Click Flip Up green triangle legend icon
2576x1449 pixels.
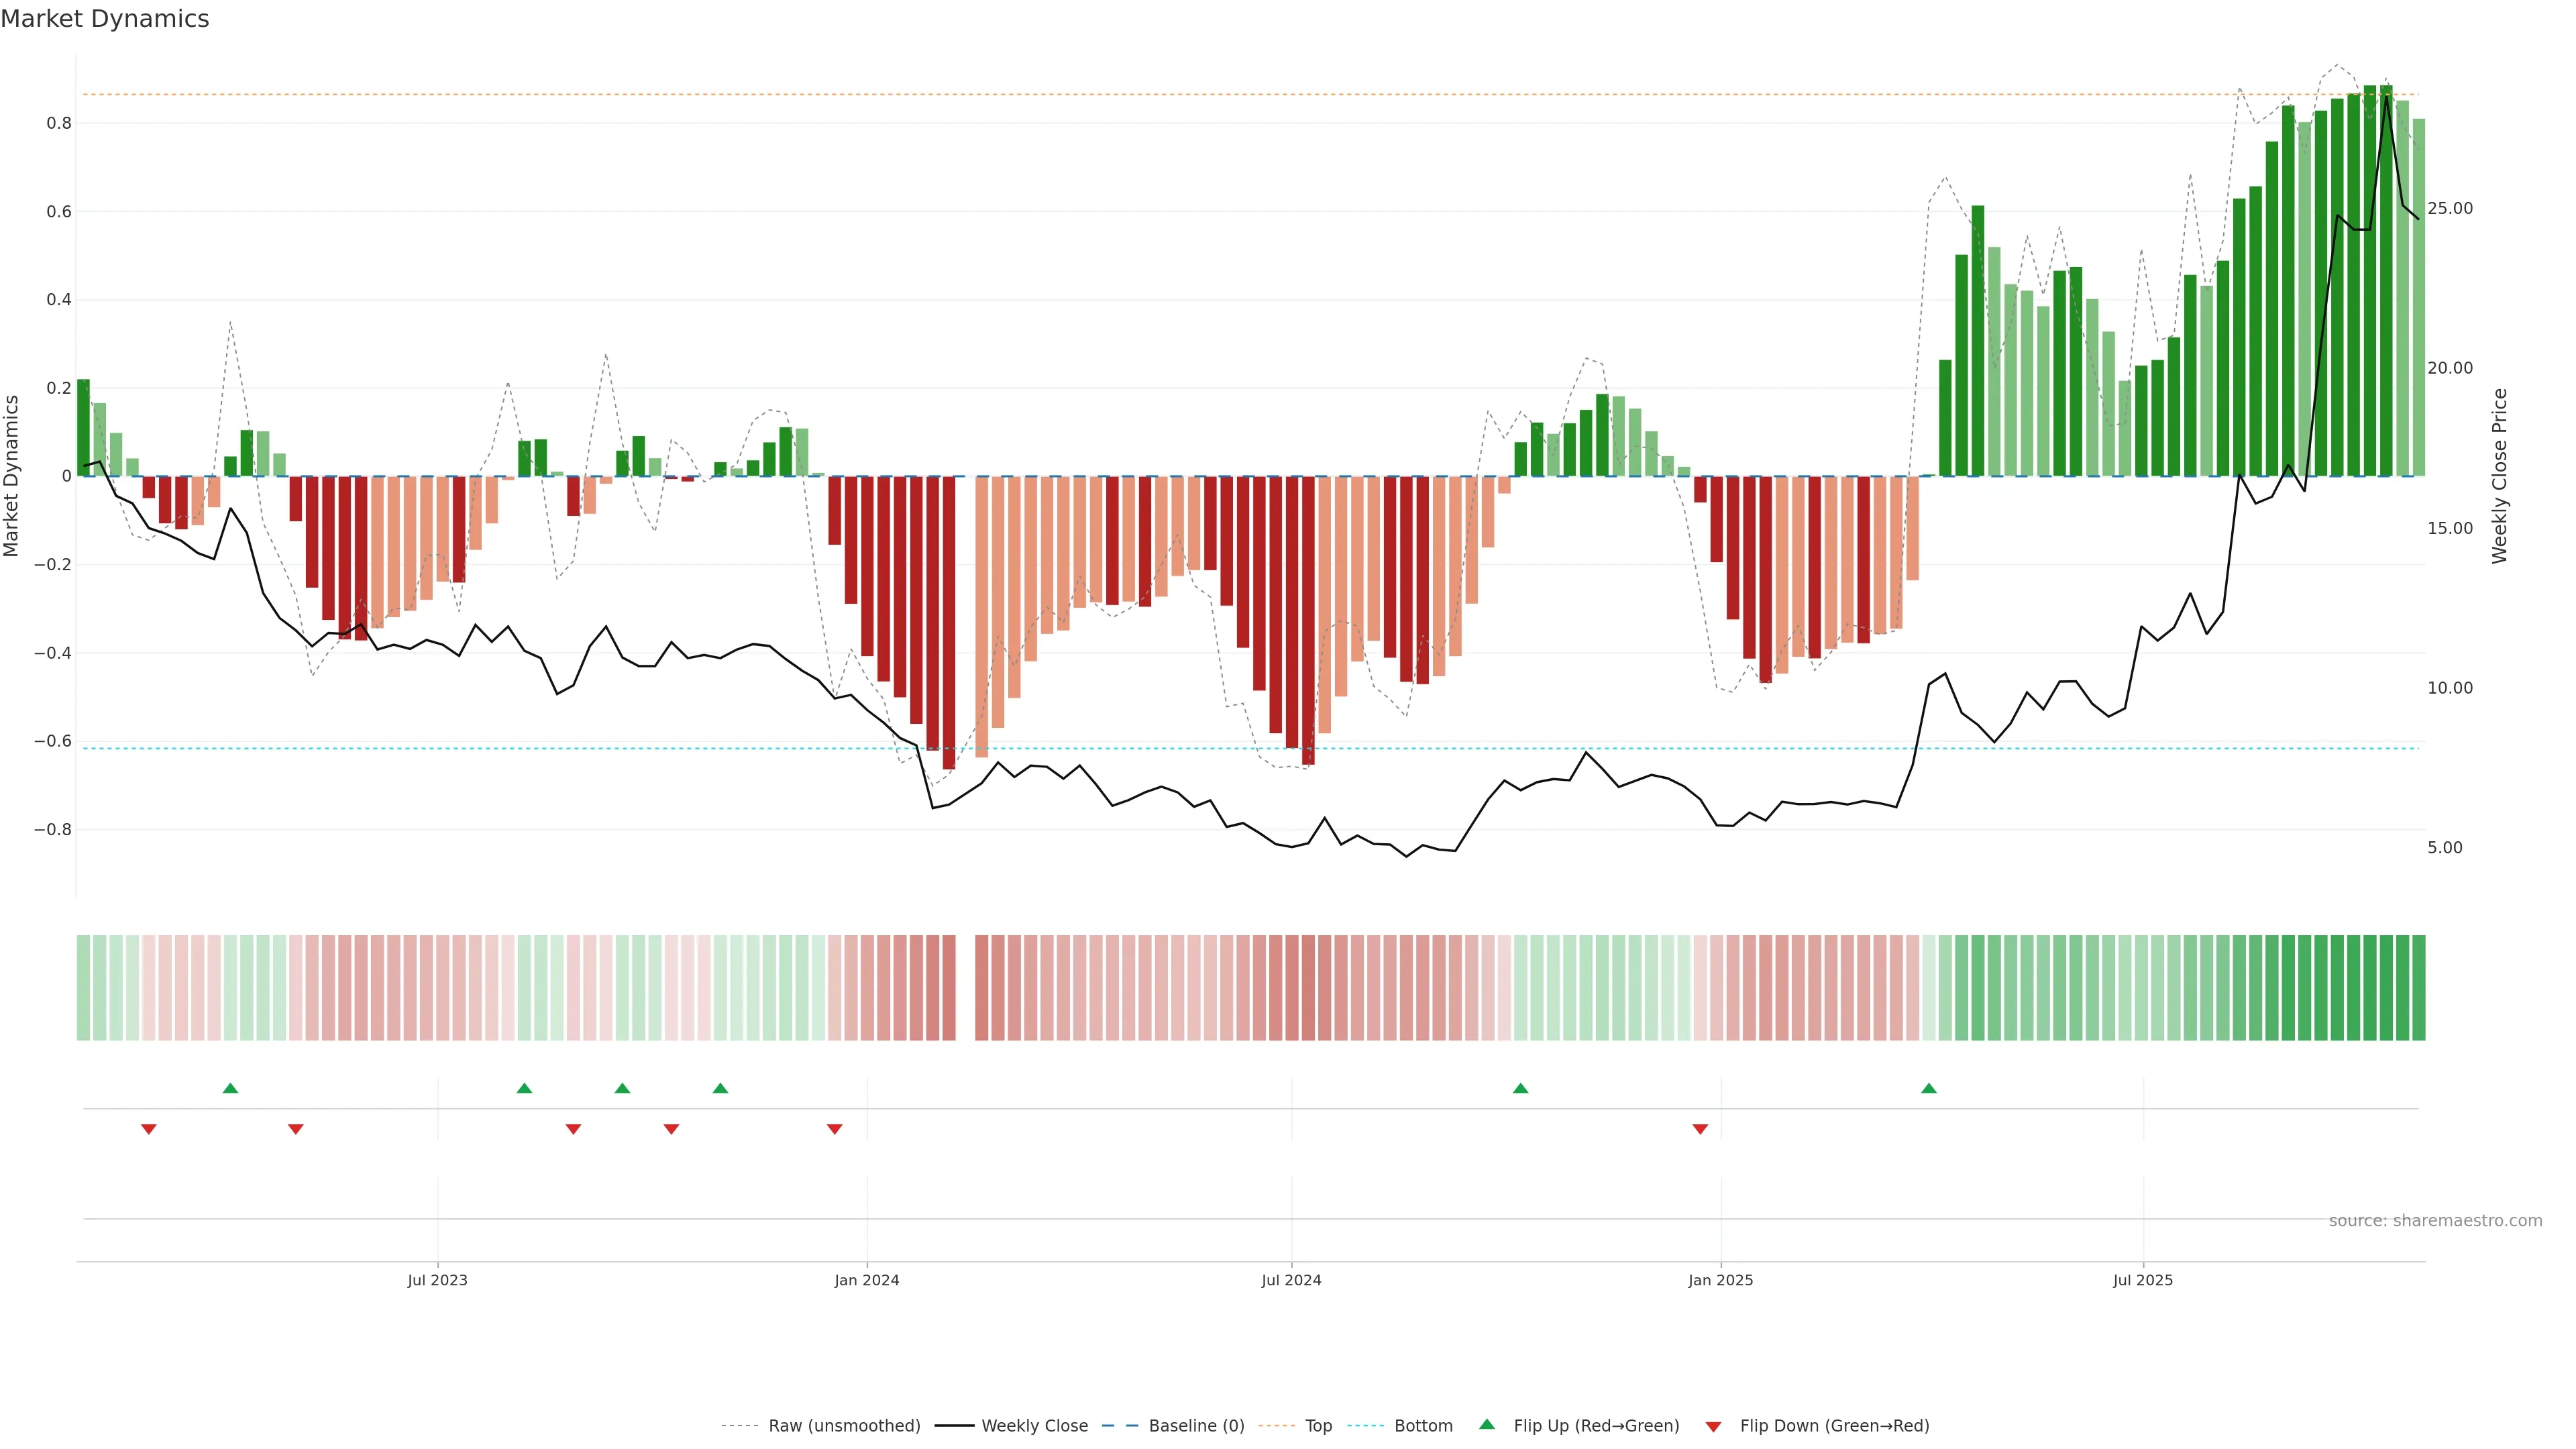1487,1424
